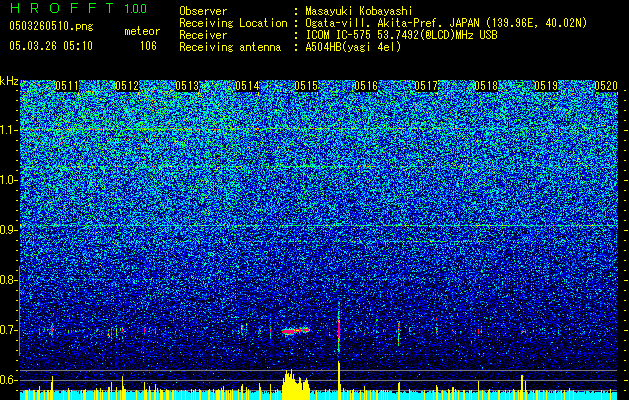The height and width of the screenshot is (400, 629).
Task: Click the 0519 time marker
Action: [546, 86]
